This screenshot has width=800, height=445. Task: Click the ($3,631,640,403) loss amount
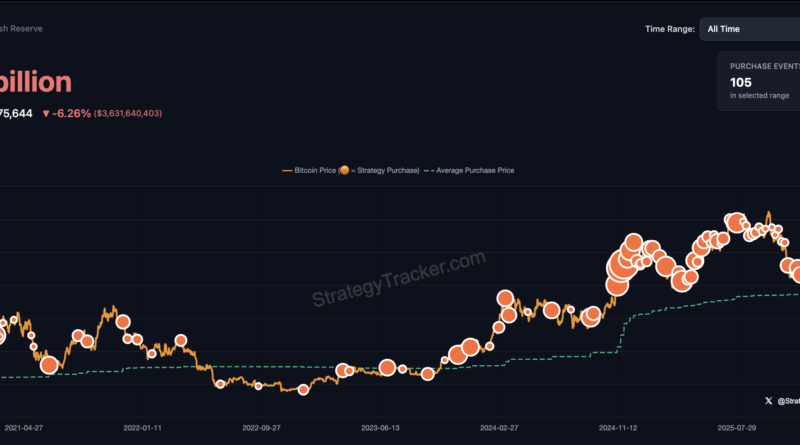(128, 113)
